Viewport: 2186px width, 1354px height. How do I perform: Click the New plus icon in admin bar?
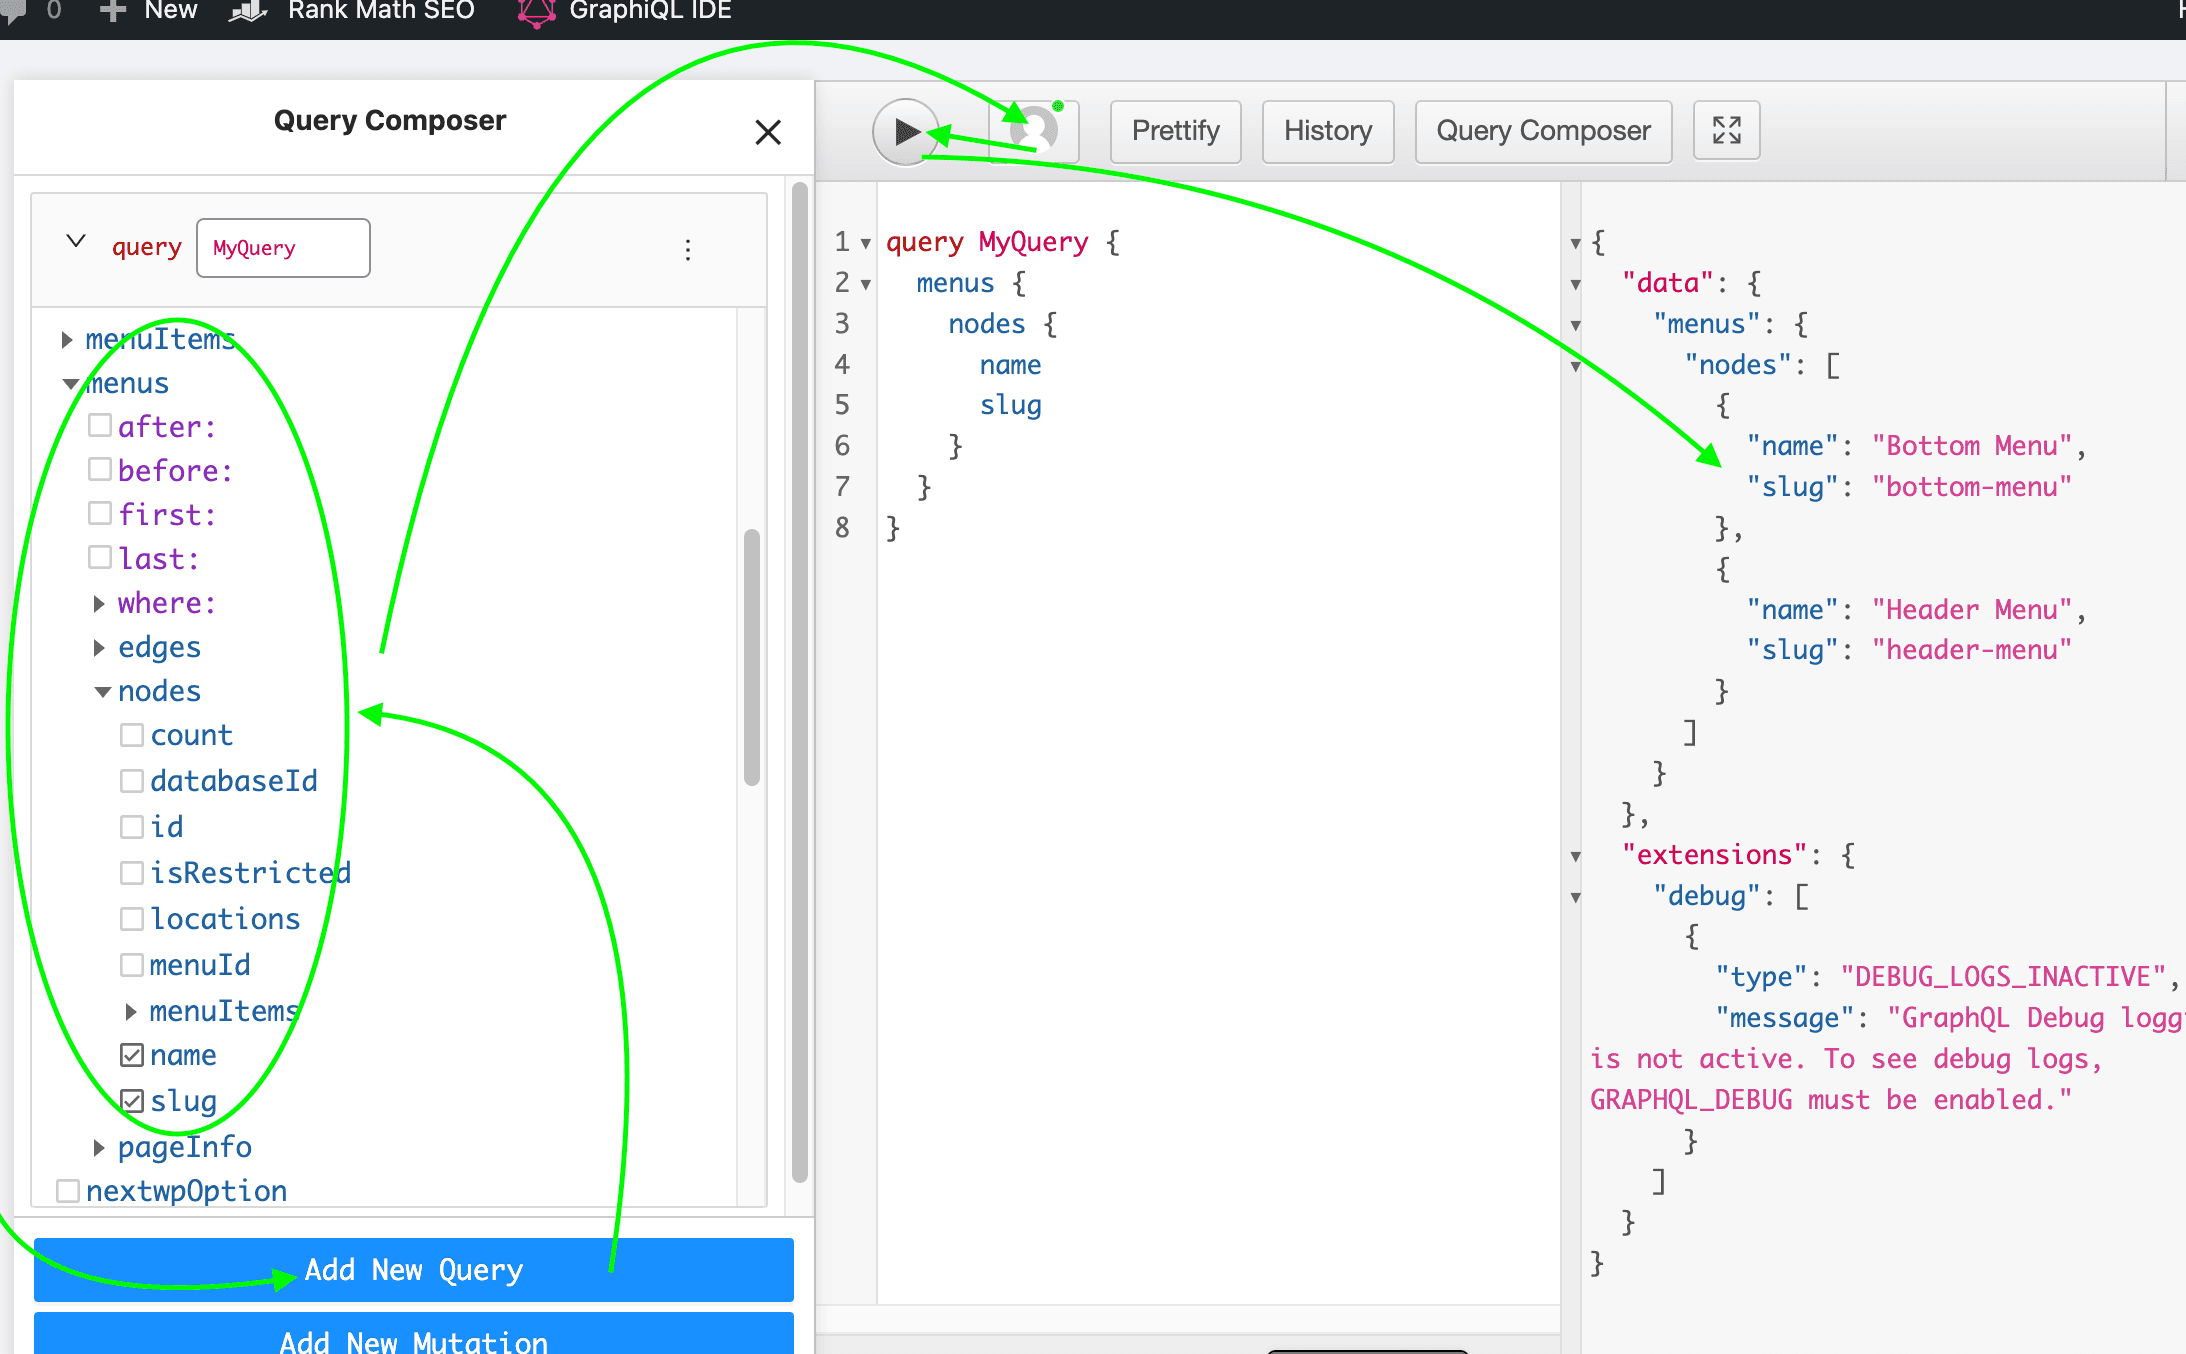(x=112, y=11)
